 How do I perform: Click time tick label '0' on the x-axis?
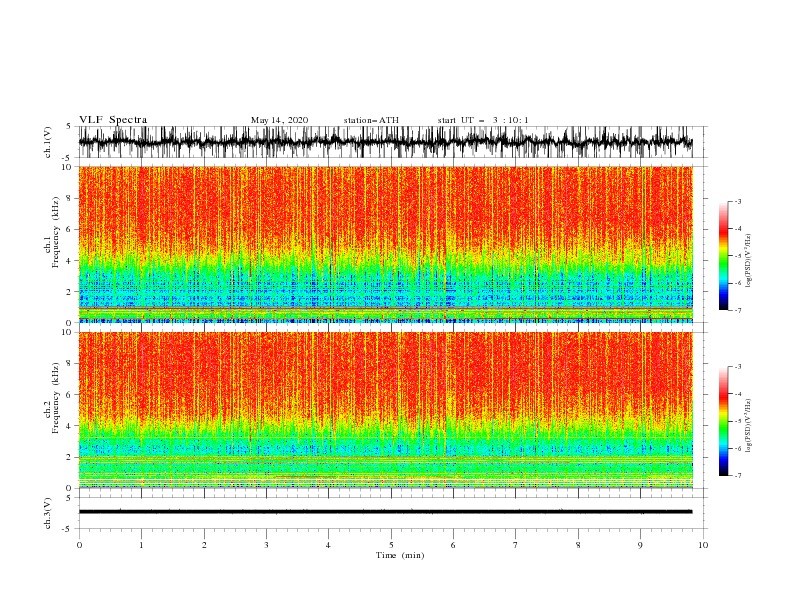79,545
